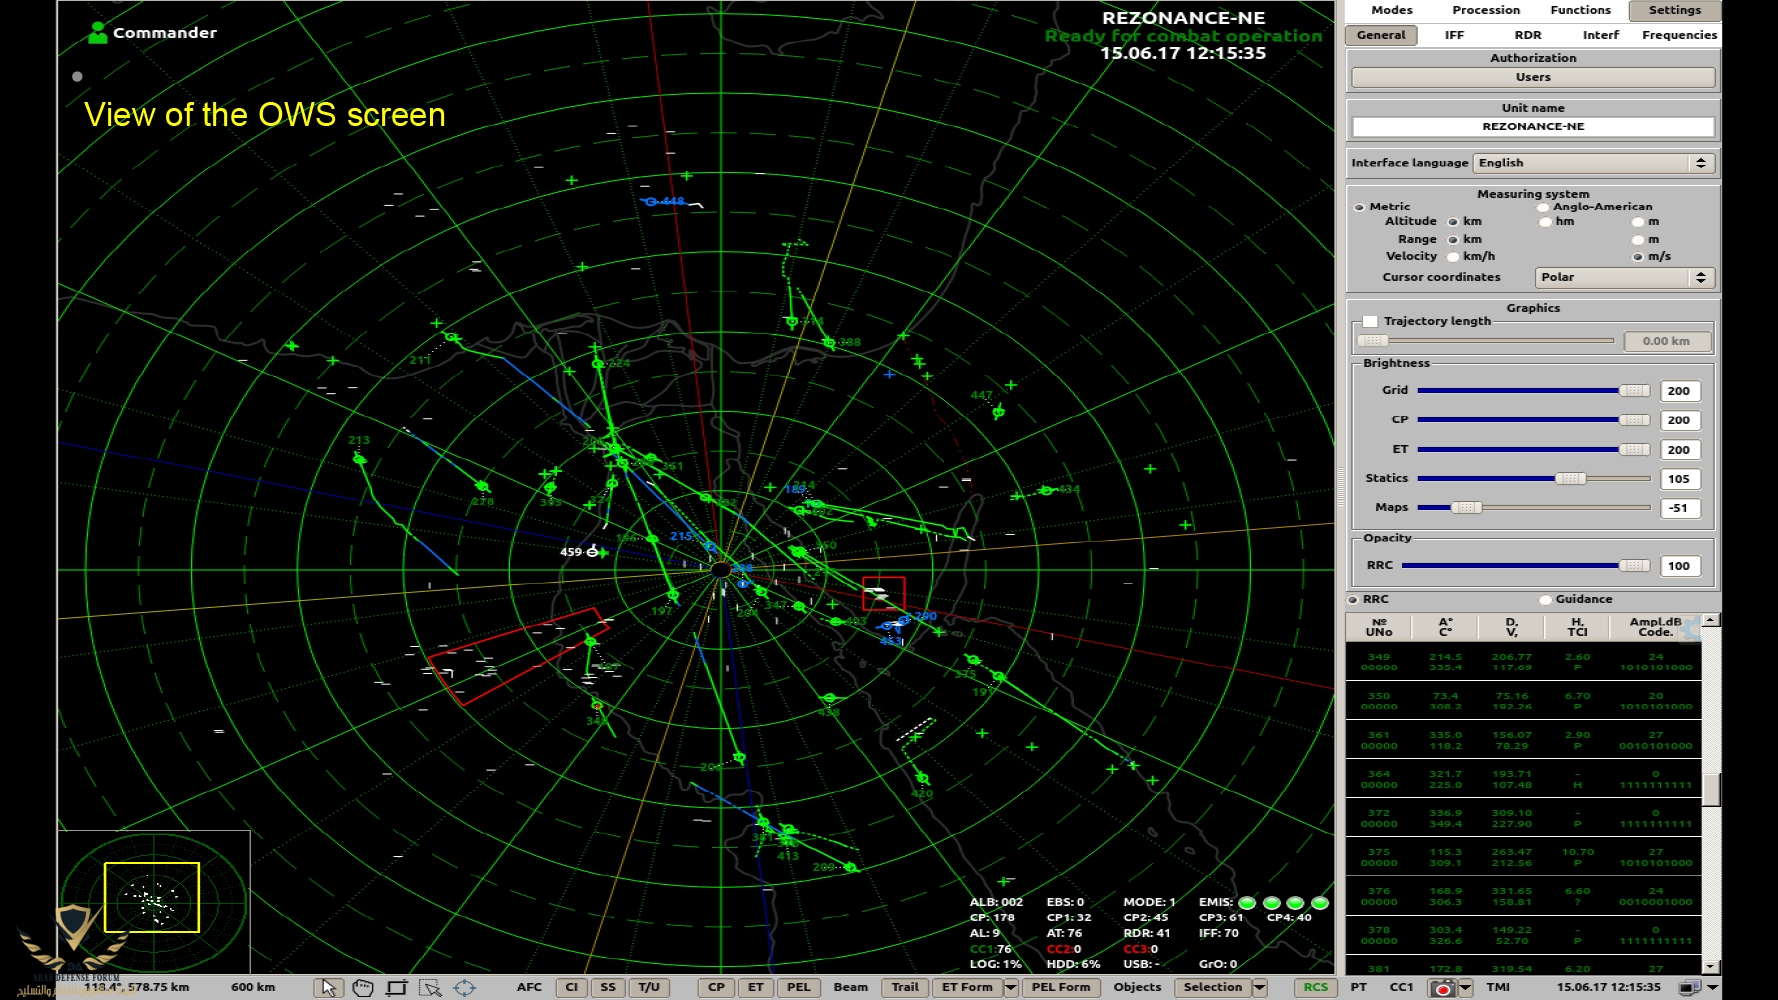This screenshot has height=1000, width=1778.
Task: Select target row 375 in the table
Action: (x=1523, y=857)
